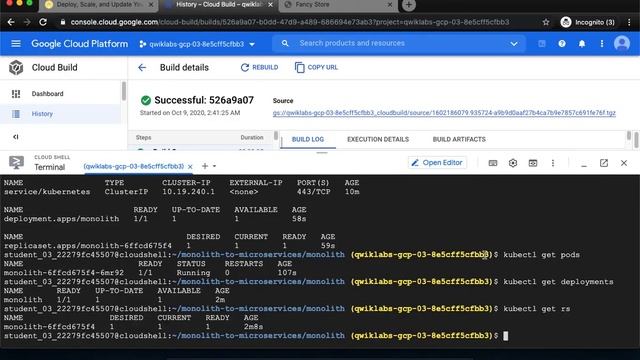This screenshot has height=360, width=640.
Task: Click the Source label
Action: click(283, 101)
